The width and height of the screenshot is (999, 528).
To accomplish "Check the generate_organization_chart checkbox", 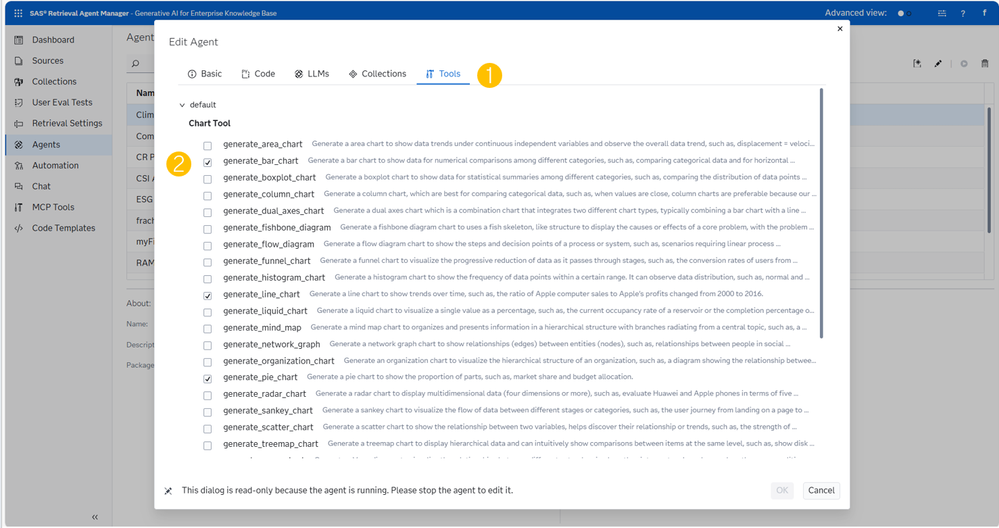I will tap(208, 362).
